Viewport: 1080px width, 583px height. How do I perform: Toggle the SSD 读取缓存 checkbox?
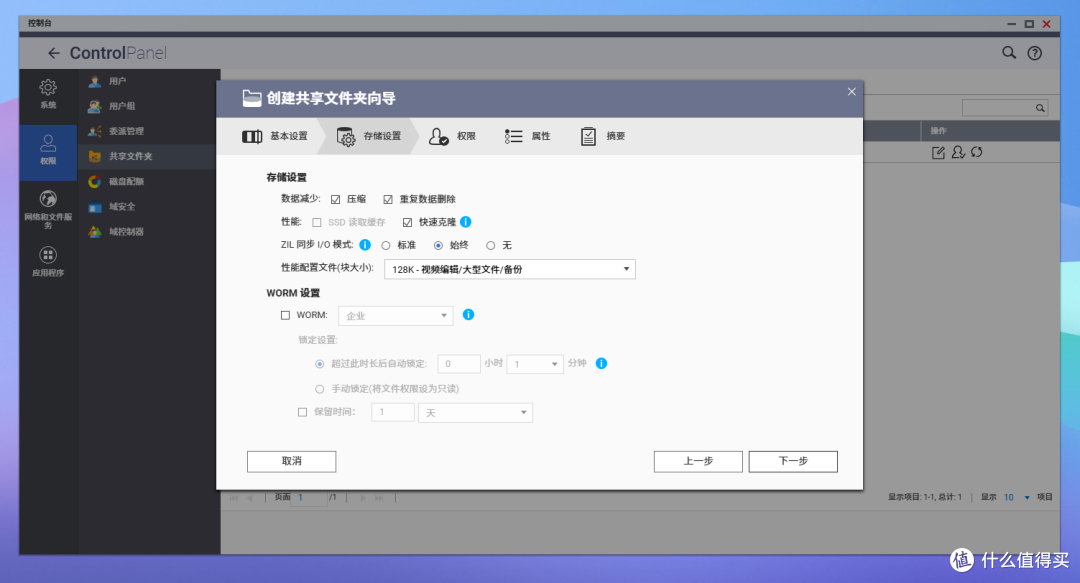click(x=317, y=223)
